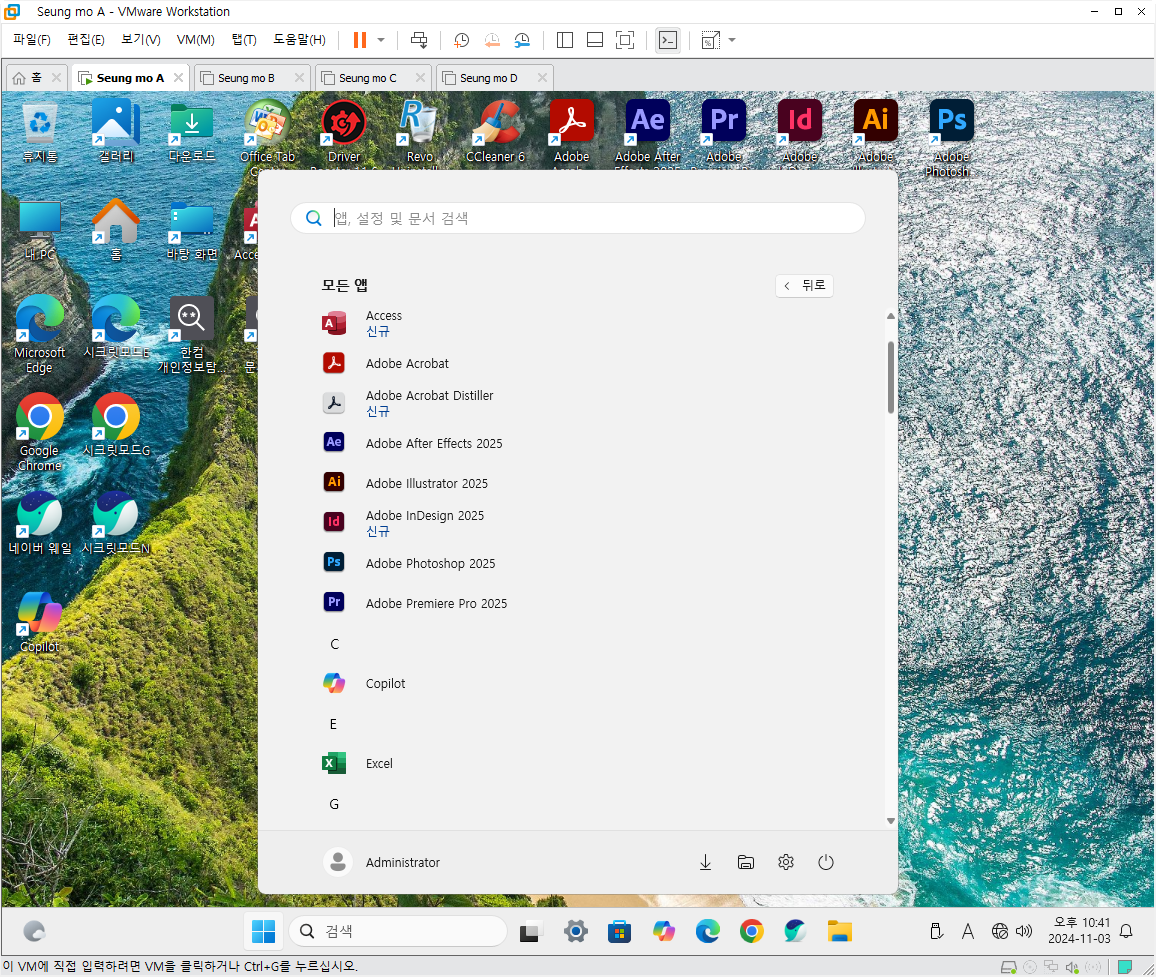Image resolution: width=1156 pixels, height=977 pixels.
Task: Click the app list scroll down arrow
Action: (x=891, y=821)
